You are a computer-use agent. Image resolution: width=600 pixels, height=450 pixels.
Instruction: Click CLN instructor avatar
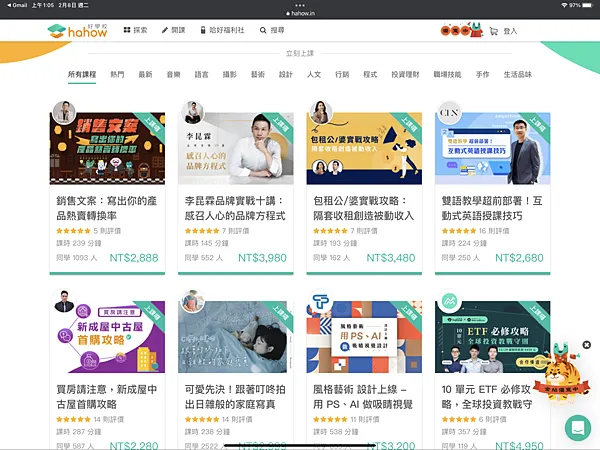click(449, 112)
